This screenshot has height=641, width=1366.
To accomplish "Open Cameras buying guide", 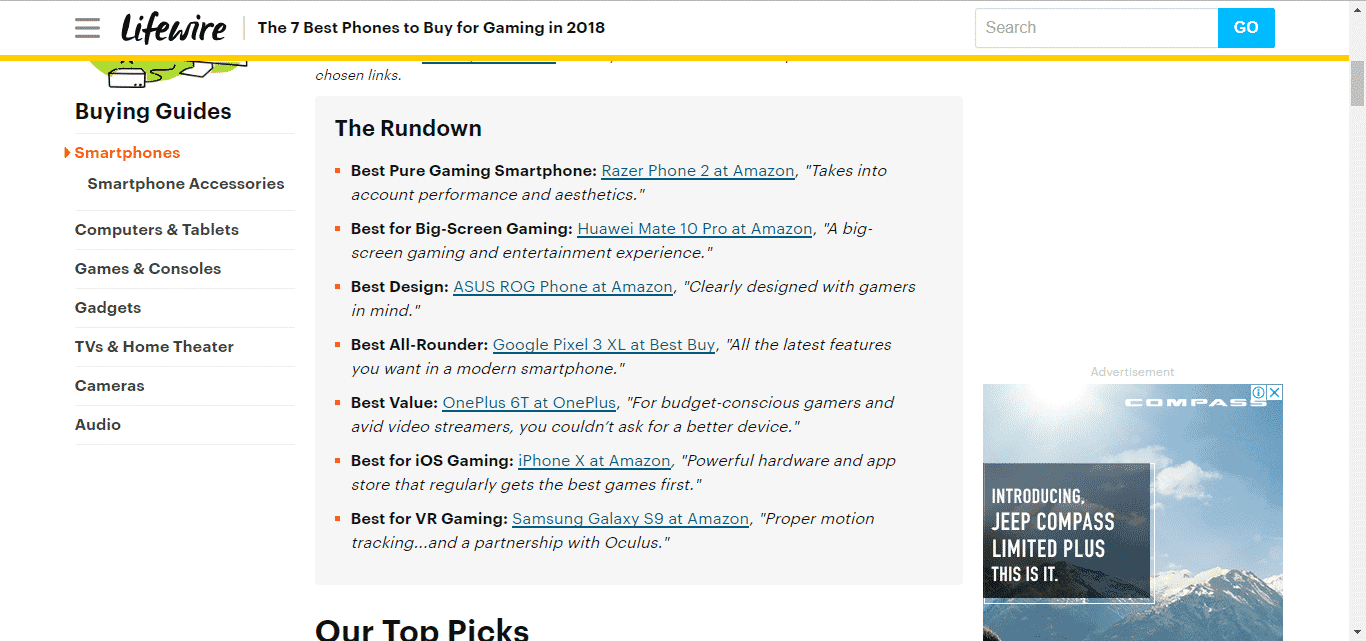I will pos(110,386).
